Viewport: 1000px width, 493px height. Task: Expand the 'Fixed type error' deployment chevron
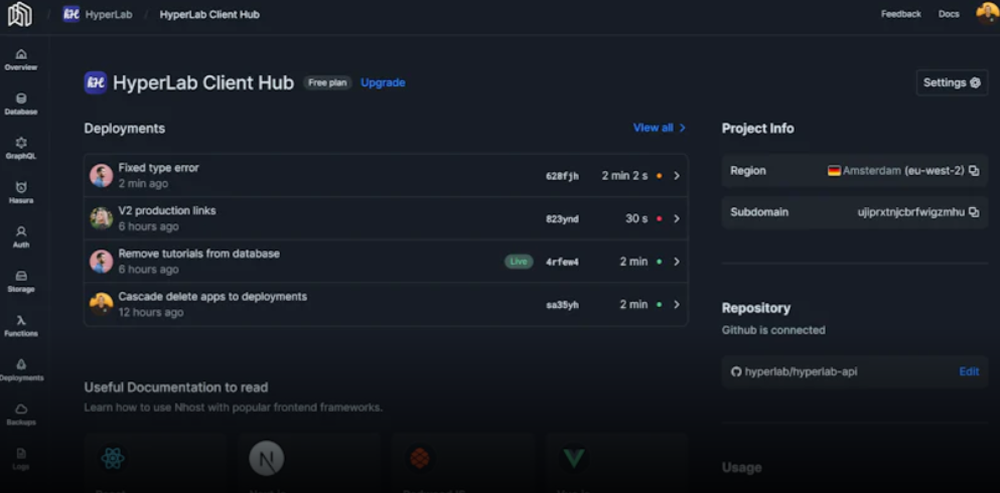tap(677, 176)
